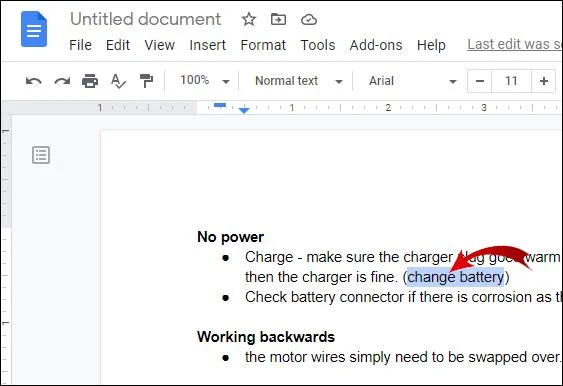Open the Edit menu
Viewport: 563px width, 386px height.
pyautogui.click(x=118, y=45)
